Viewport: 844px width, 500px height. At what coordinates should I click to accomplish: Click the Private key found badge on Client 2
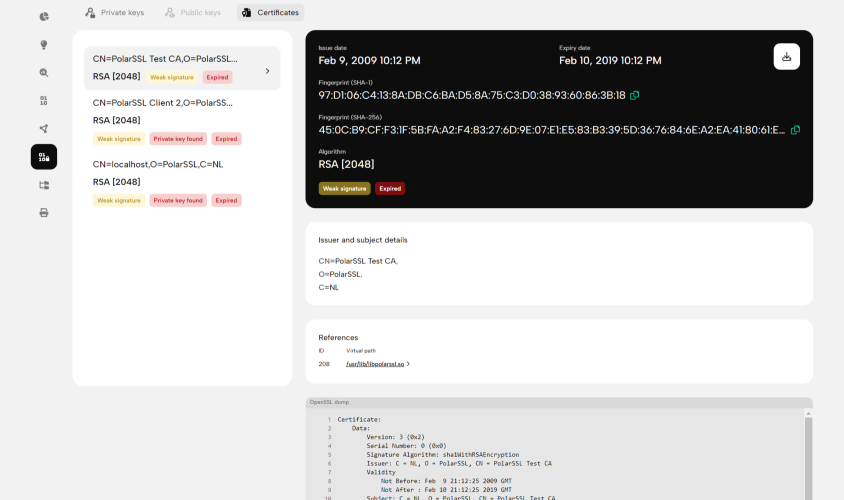pos(178,139)
